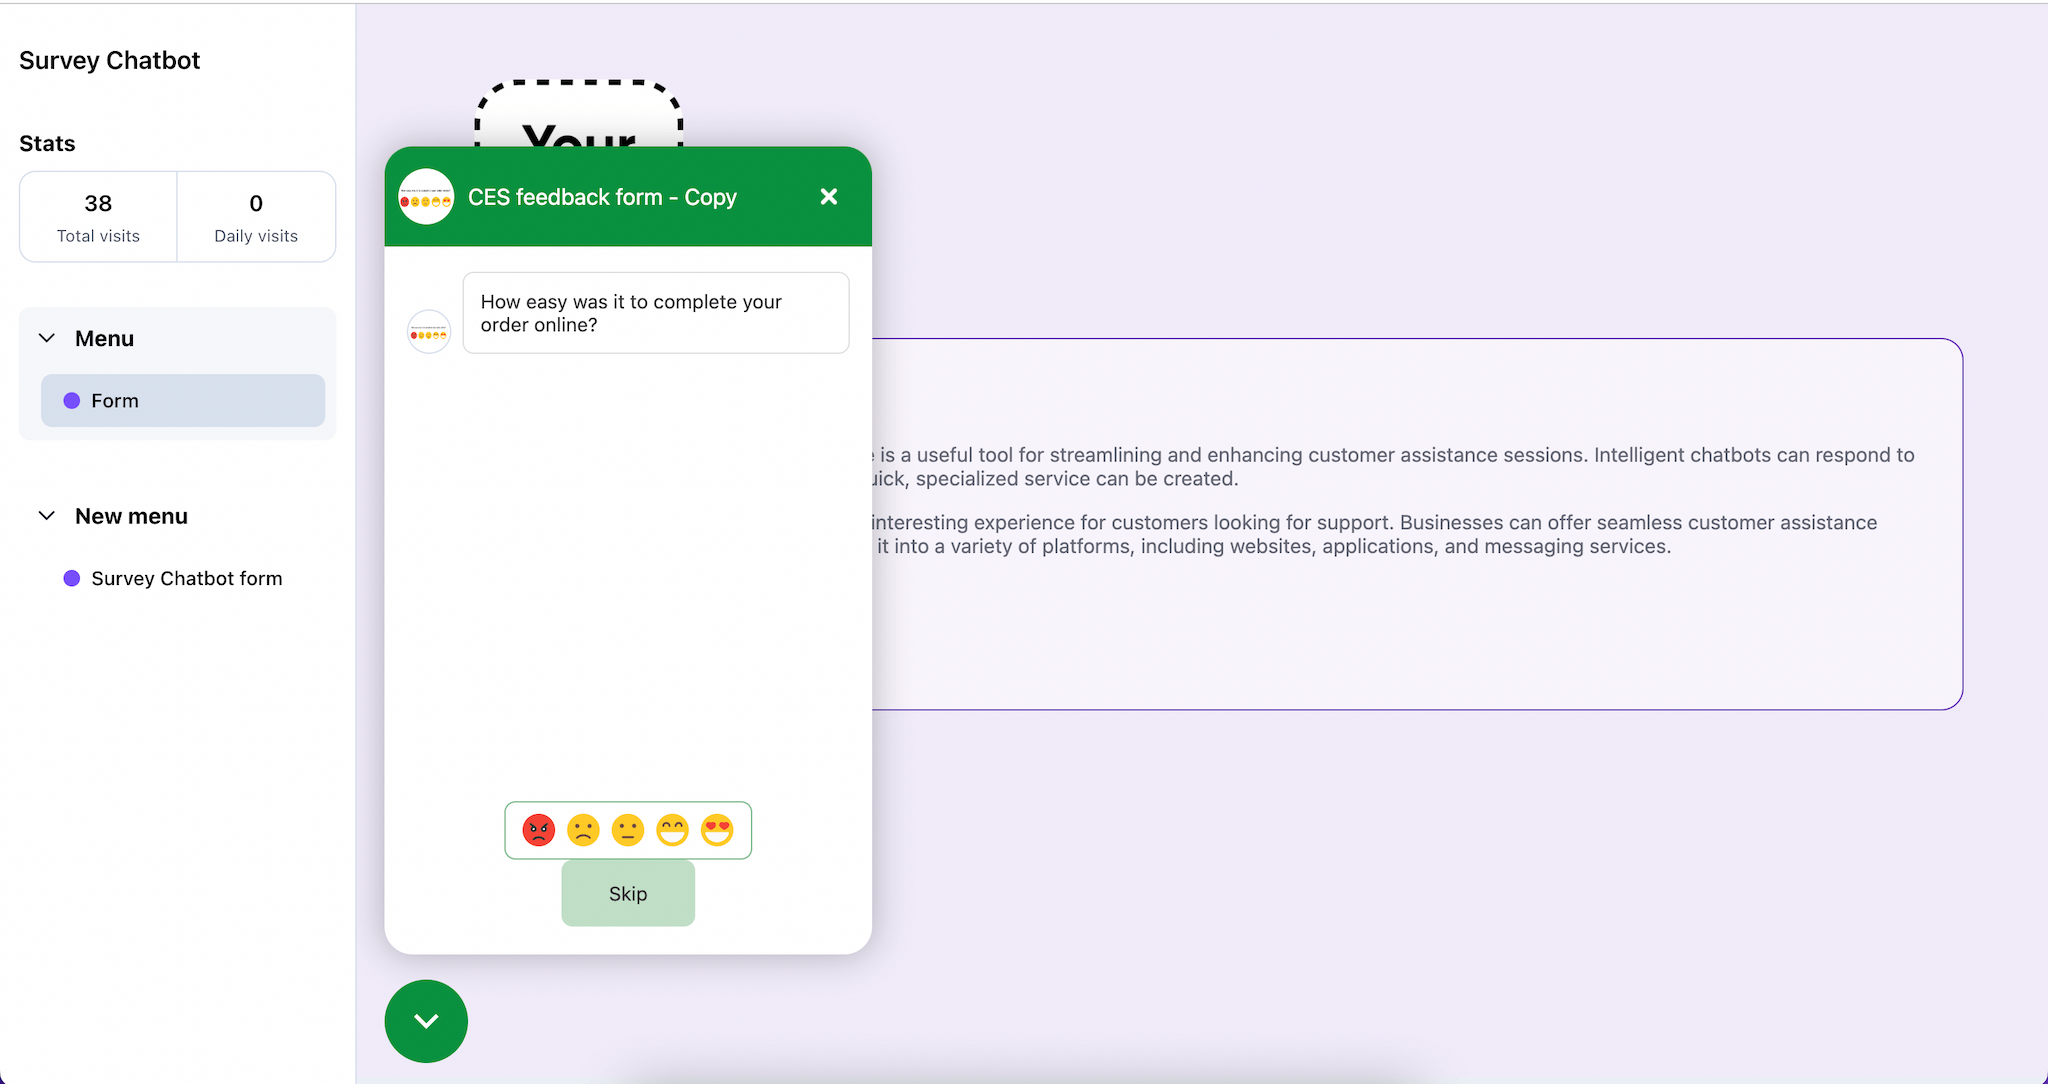This screenshot has height=1084, width=2048.
Task: Click the close X button on feedback form
Action: 828,196
